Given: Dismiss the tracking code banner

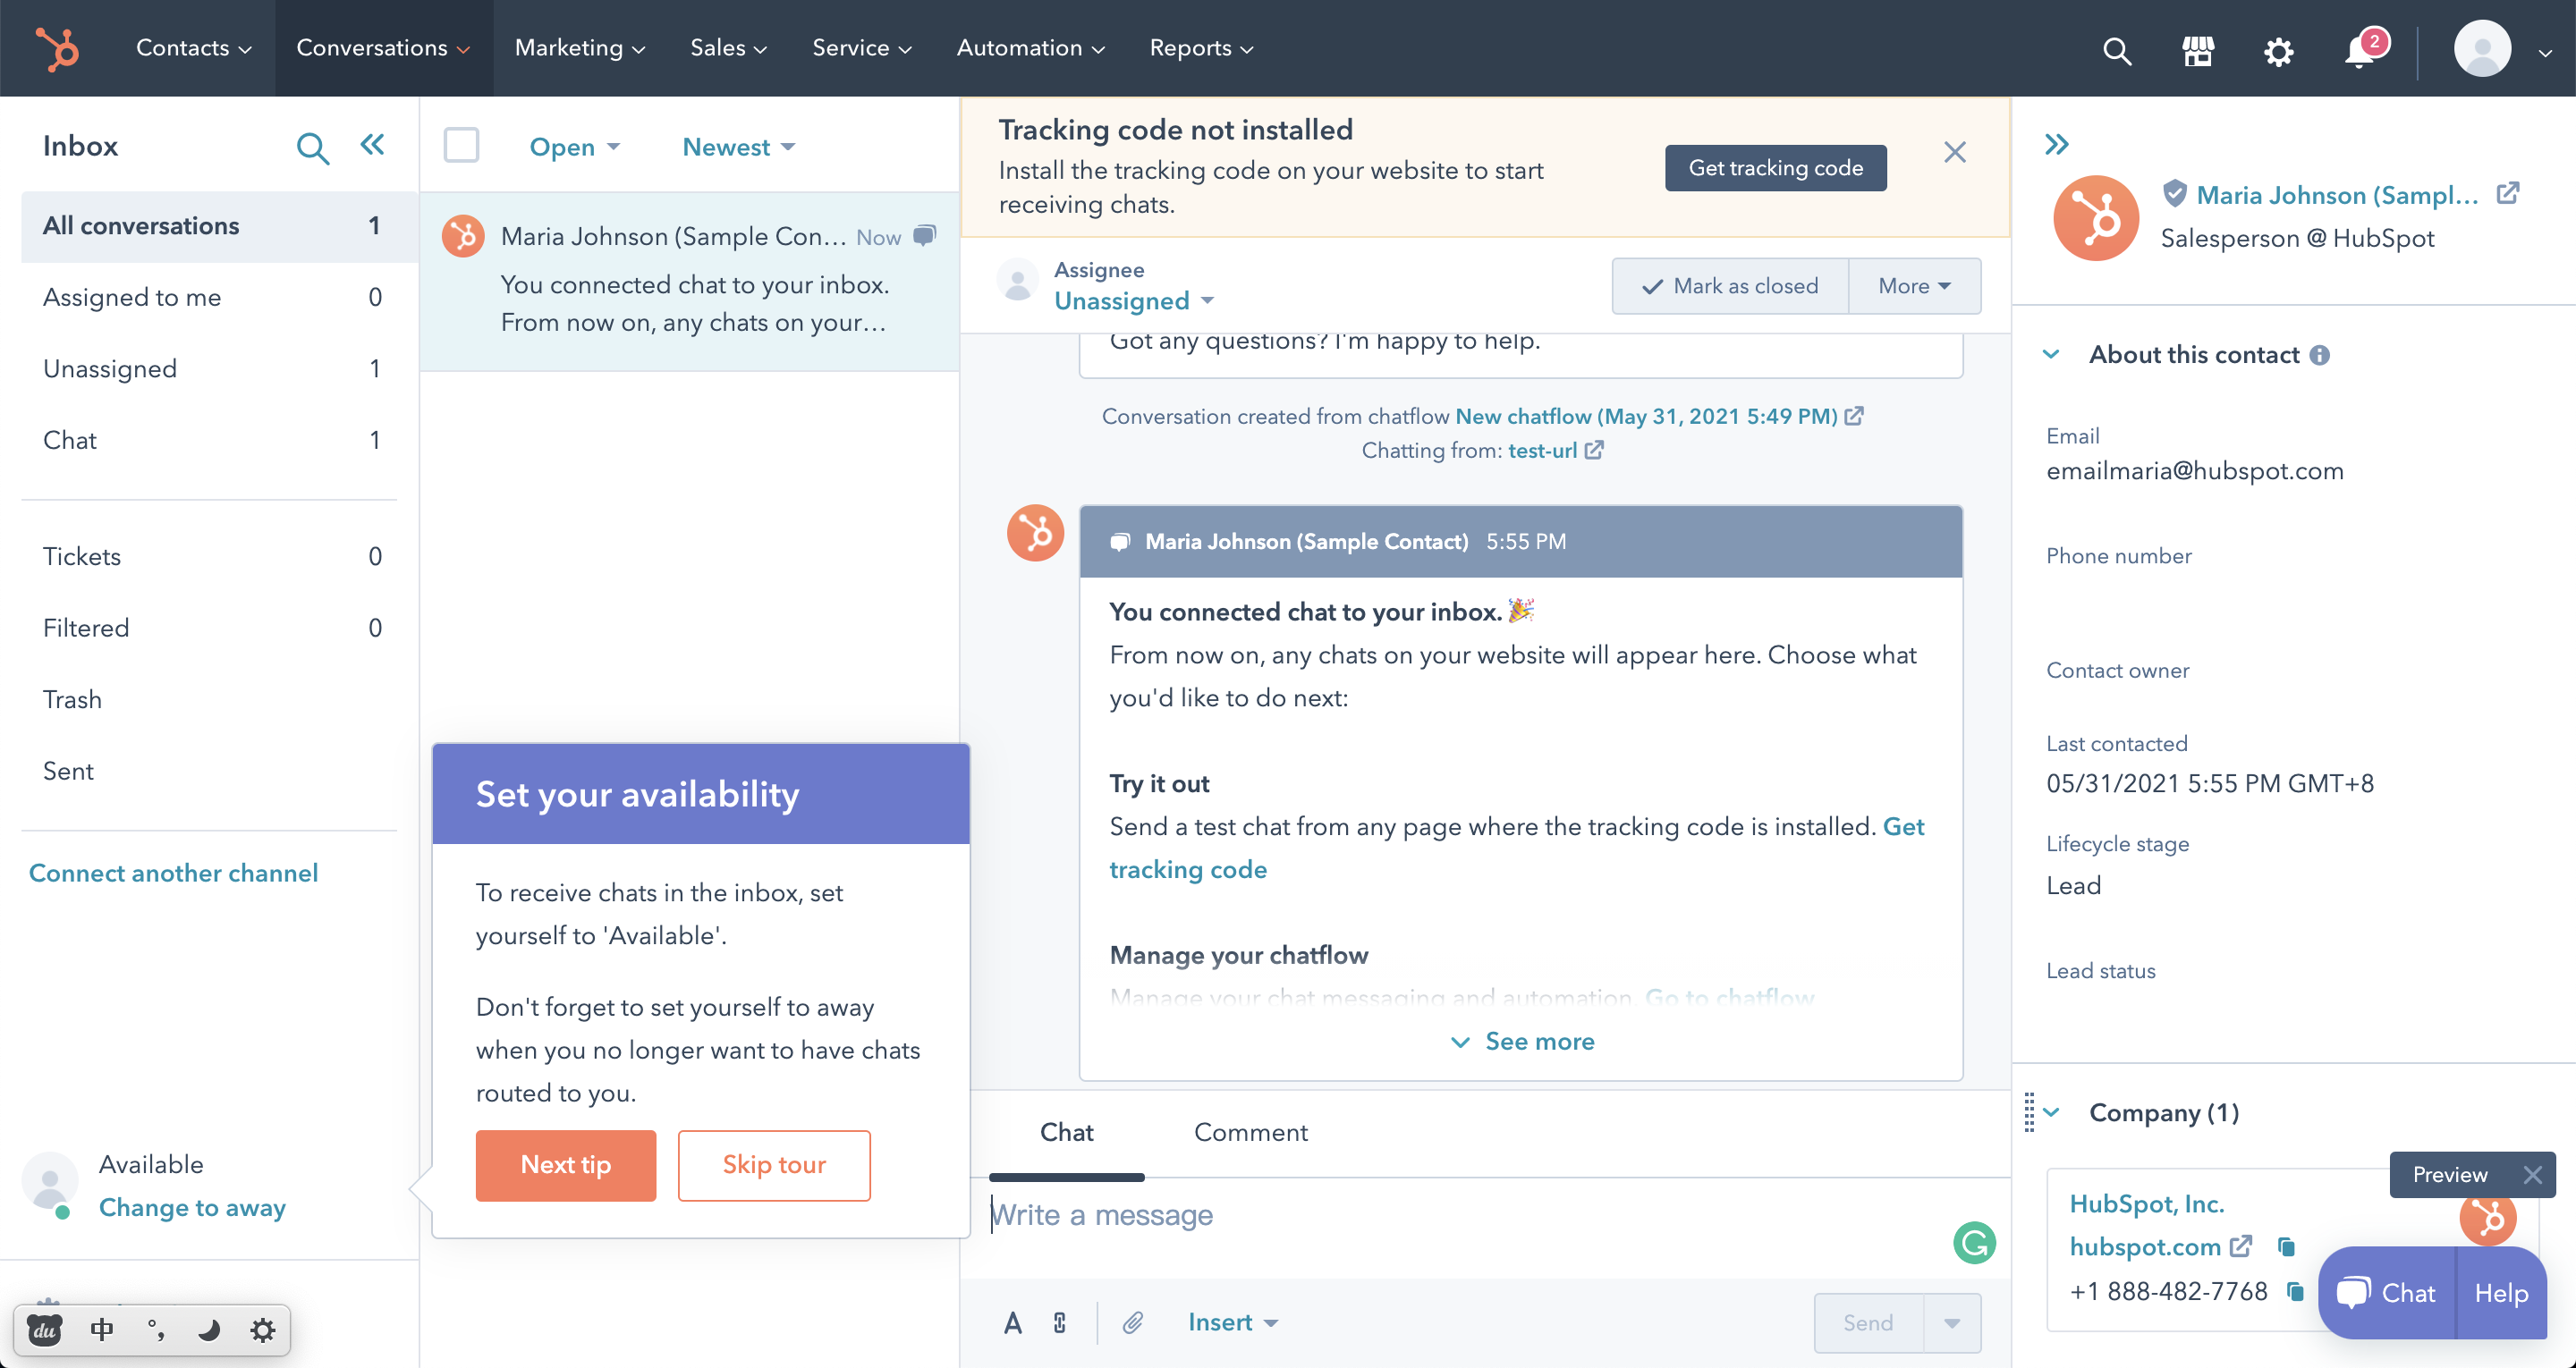Looking at the screenshot, I should pyautogui.click(x=1955, y=152).
